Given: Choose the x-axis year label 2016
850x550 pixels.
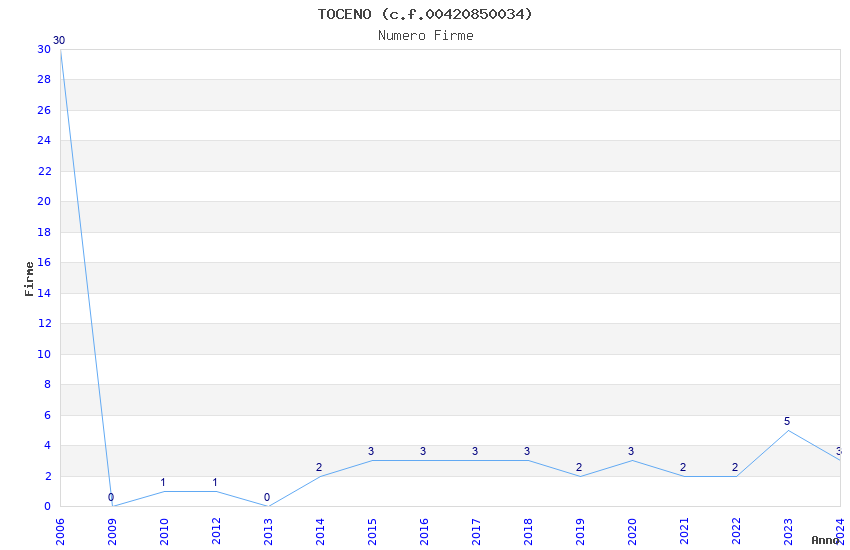Looking at the screenshot, I should coord(424,531).
